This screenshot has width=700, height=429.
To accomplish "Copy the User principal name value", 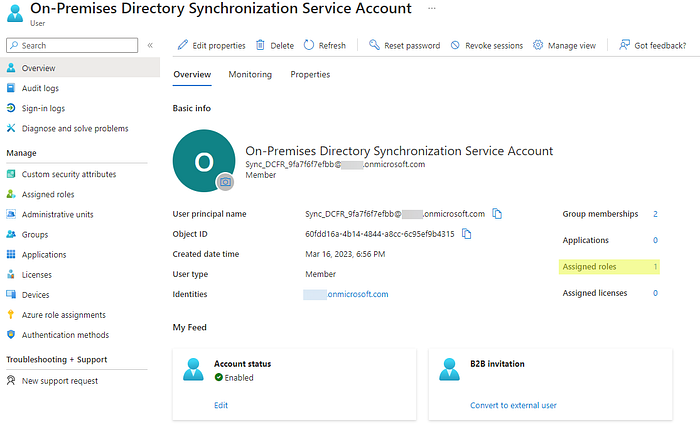I will pyautogui.click(x=497, y=214).
